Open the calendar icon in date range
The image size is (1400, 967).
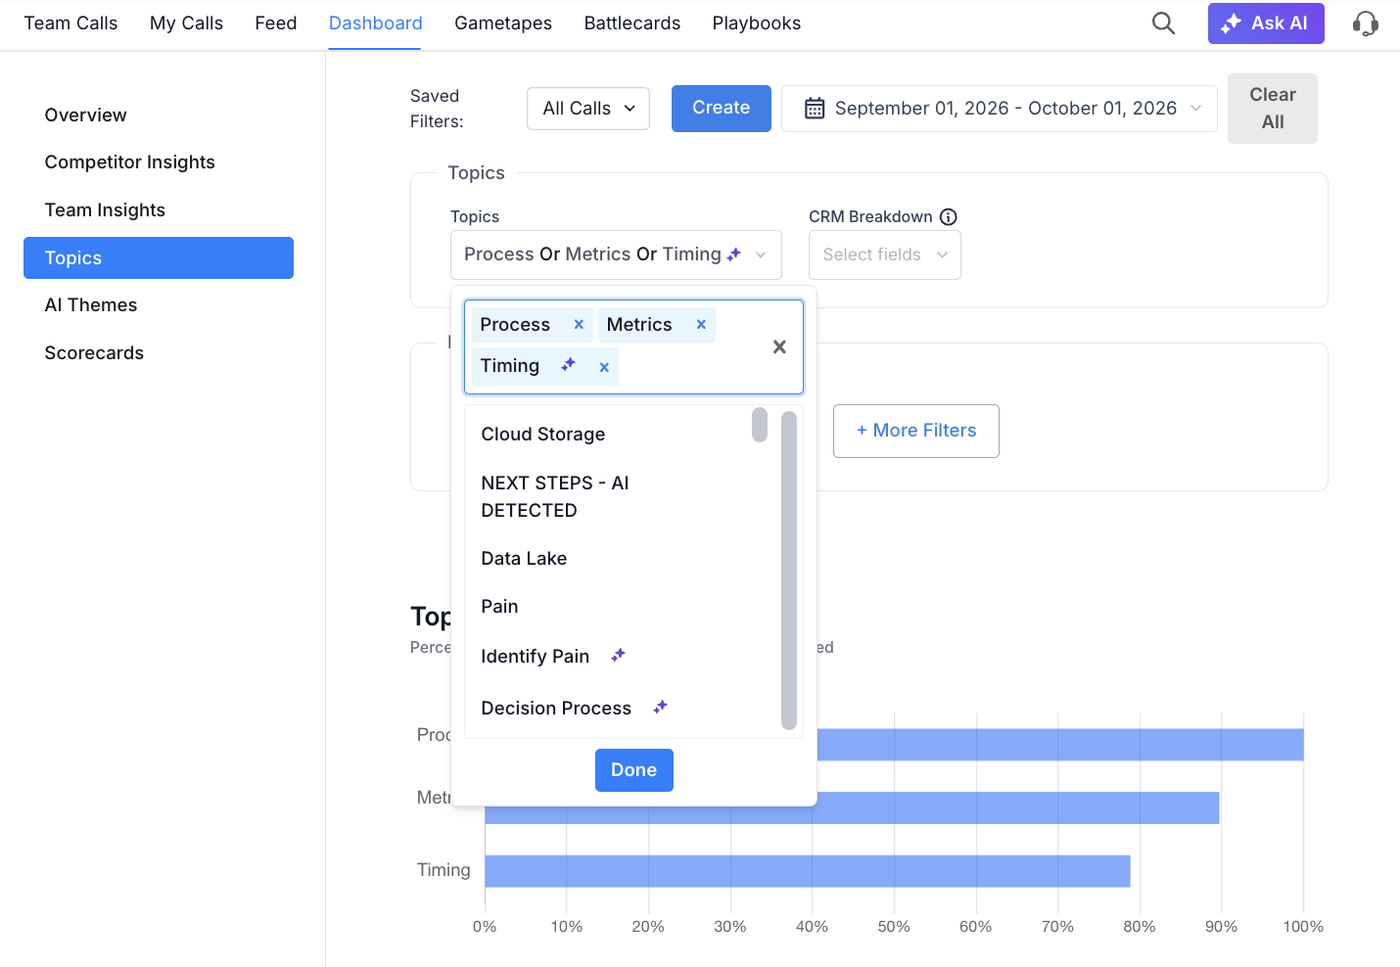(815, 108)
